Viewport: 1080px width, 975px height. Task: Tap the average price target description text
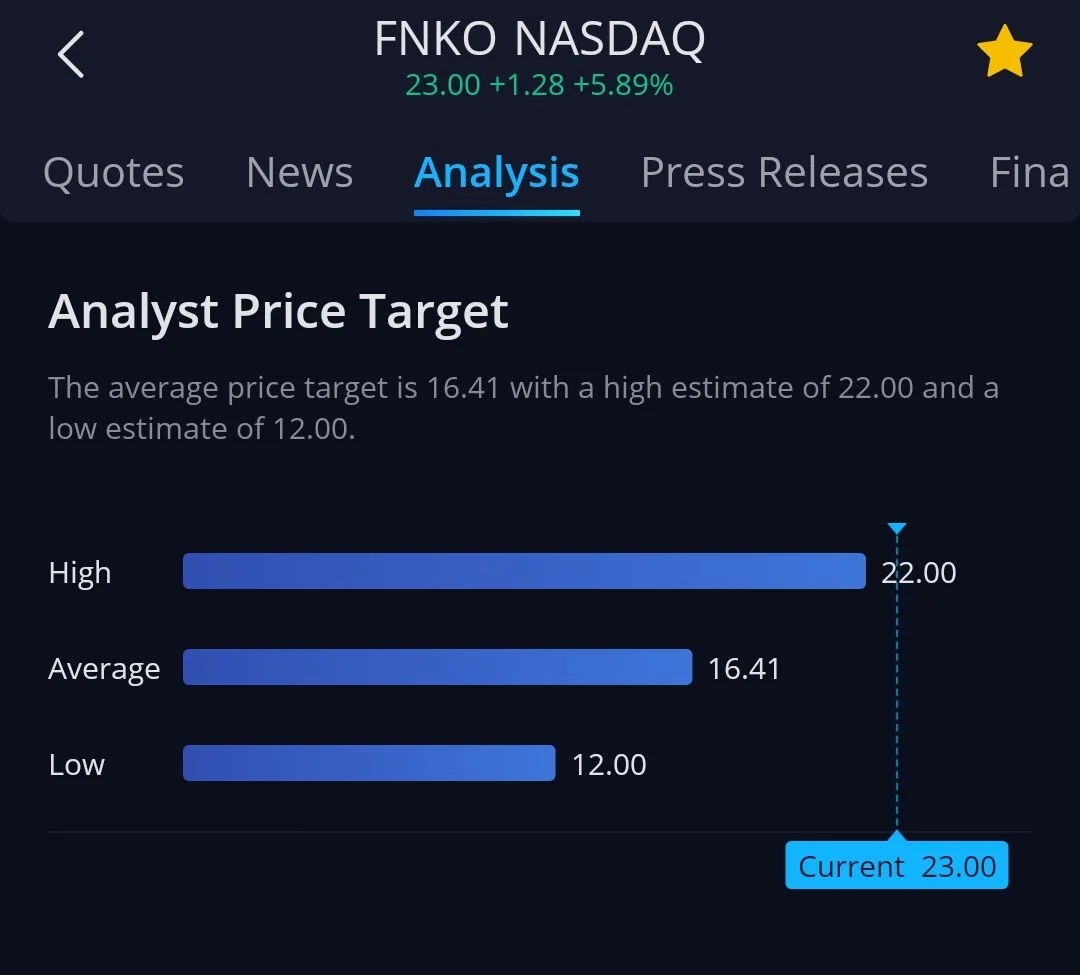[x=523, y=408]
